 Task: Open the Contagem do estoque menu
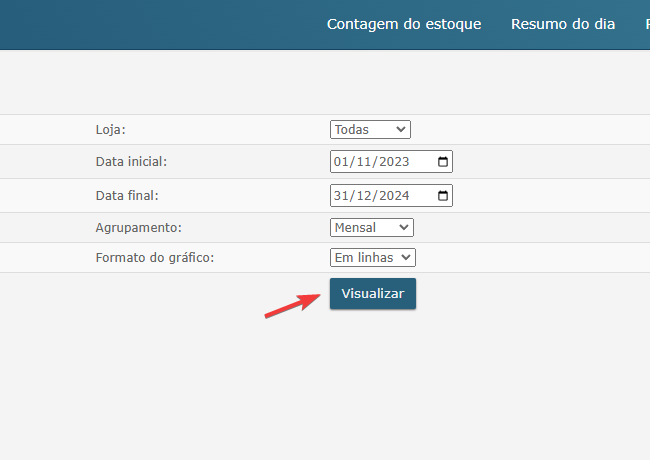point(404,24)
